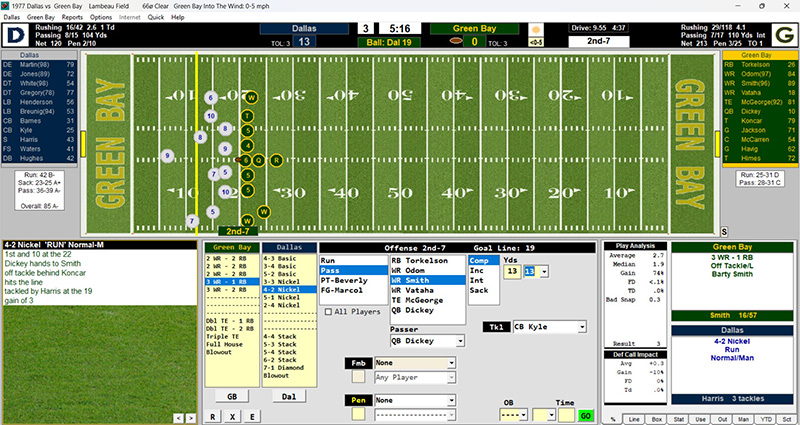Click the Dallas 'D' team logo
The image size is (800, 425).
coord(15,35)
